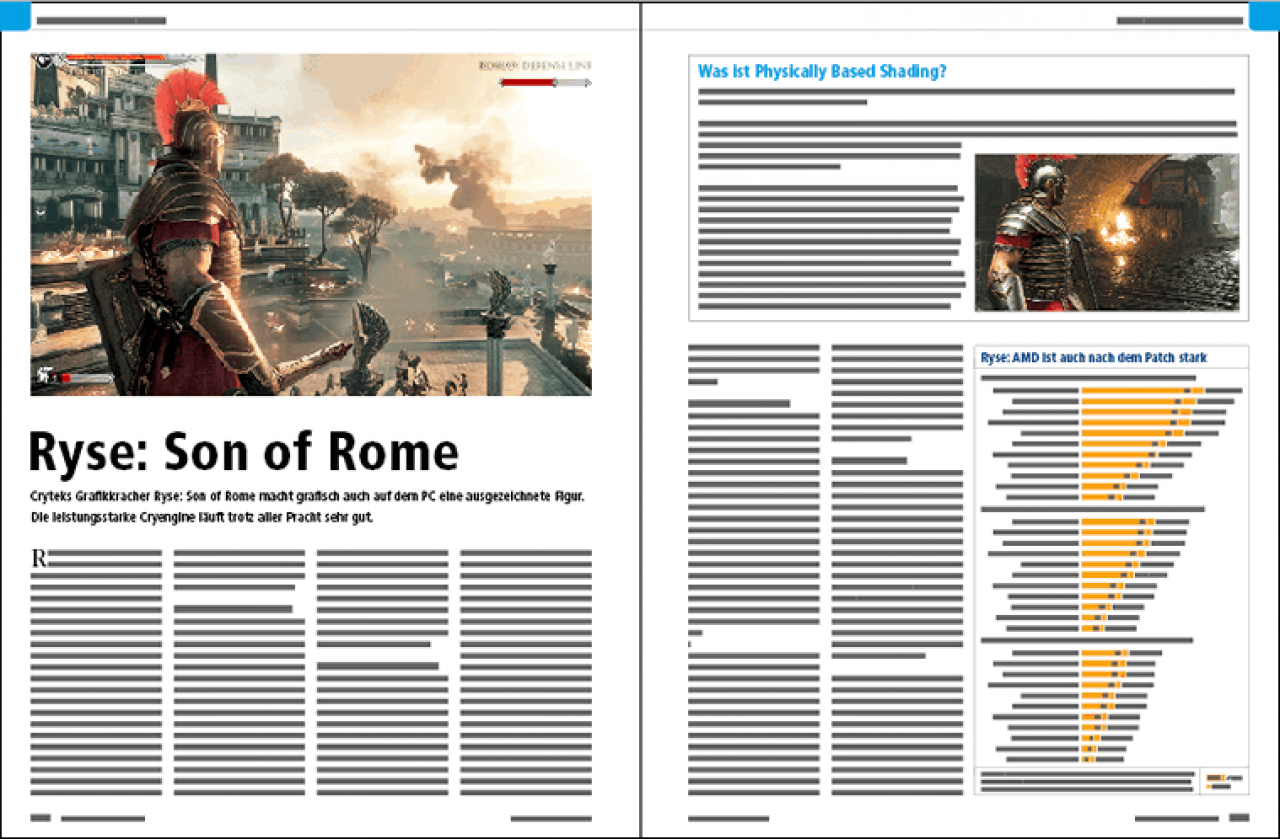Click the box title "Was ist Physically Based Shading?"
Image resolution: width=1280 pixels, height=839 pixels.
point(822,71)
